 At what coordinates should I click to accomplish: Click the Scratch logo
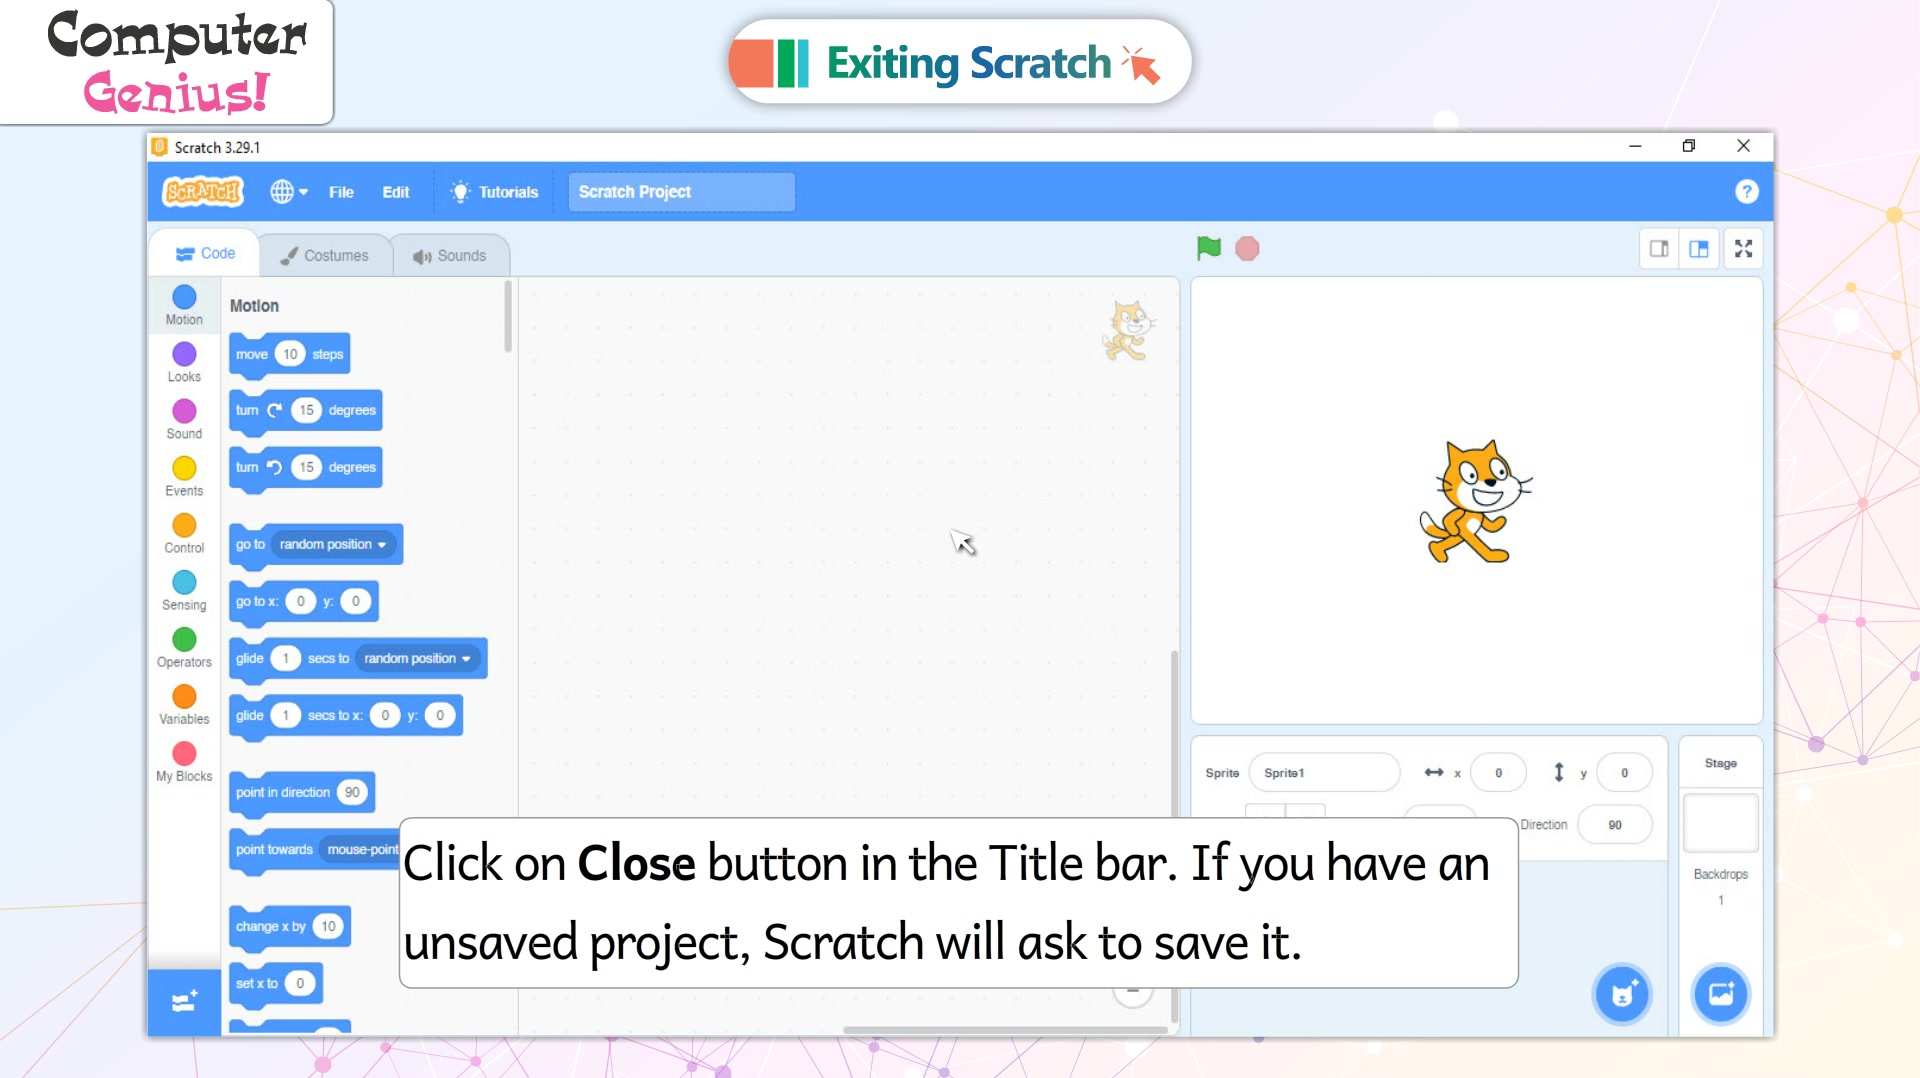point(203,191)
